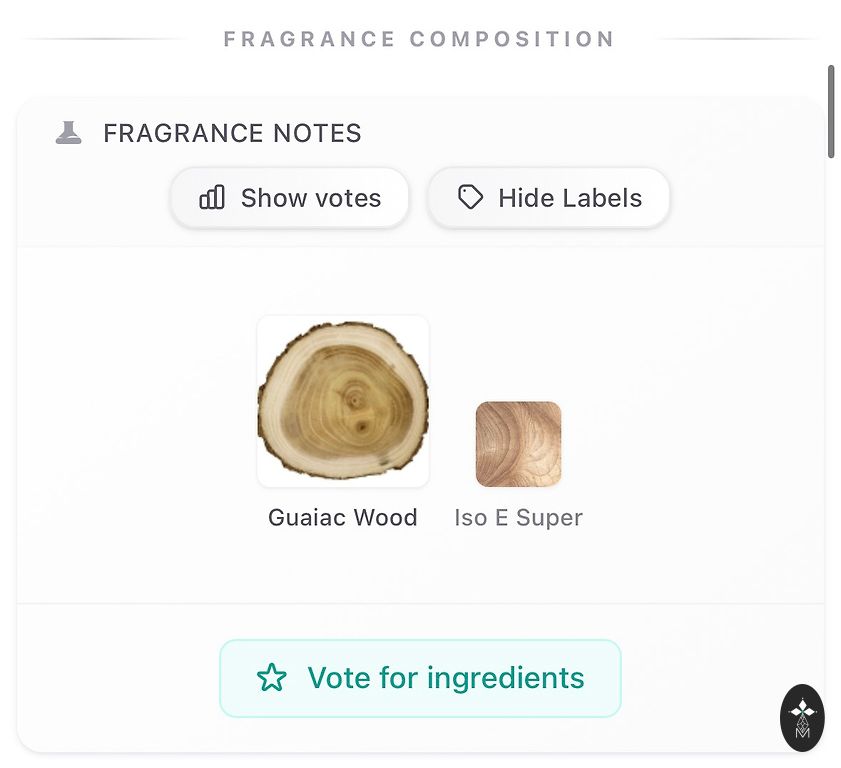Click the "Vote for ingredients" text
This screenshot has height=768, width=841.
tap(446, 678)
